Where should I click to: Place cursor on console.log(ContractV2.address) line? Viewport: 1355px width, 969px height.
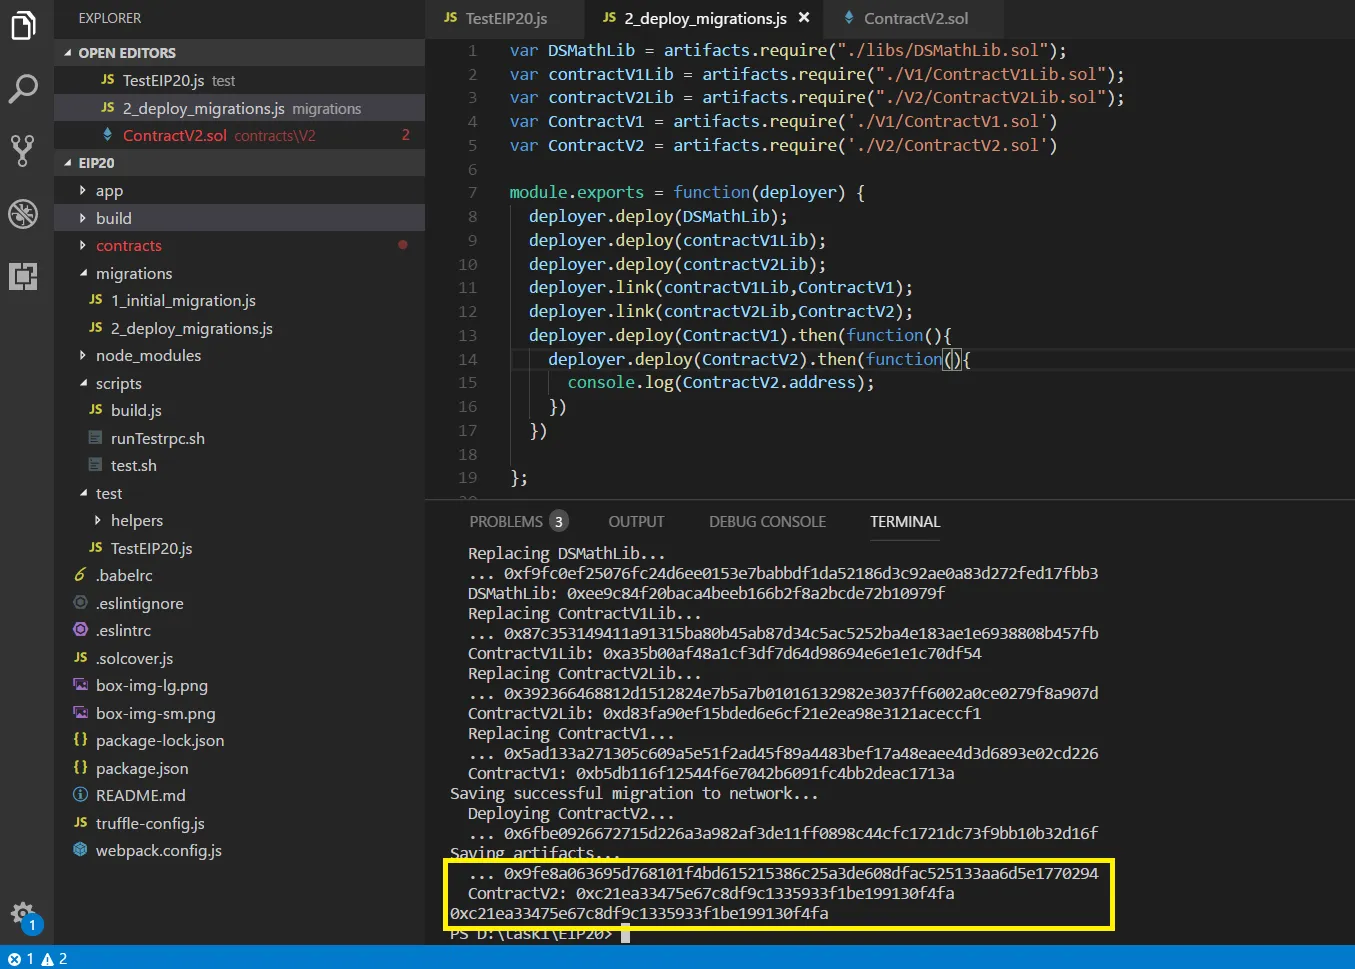tap(720, 383)
